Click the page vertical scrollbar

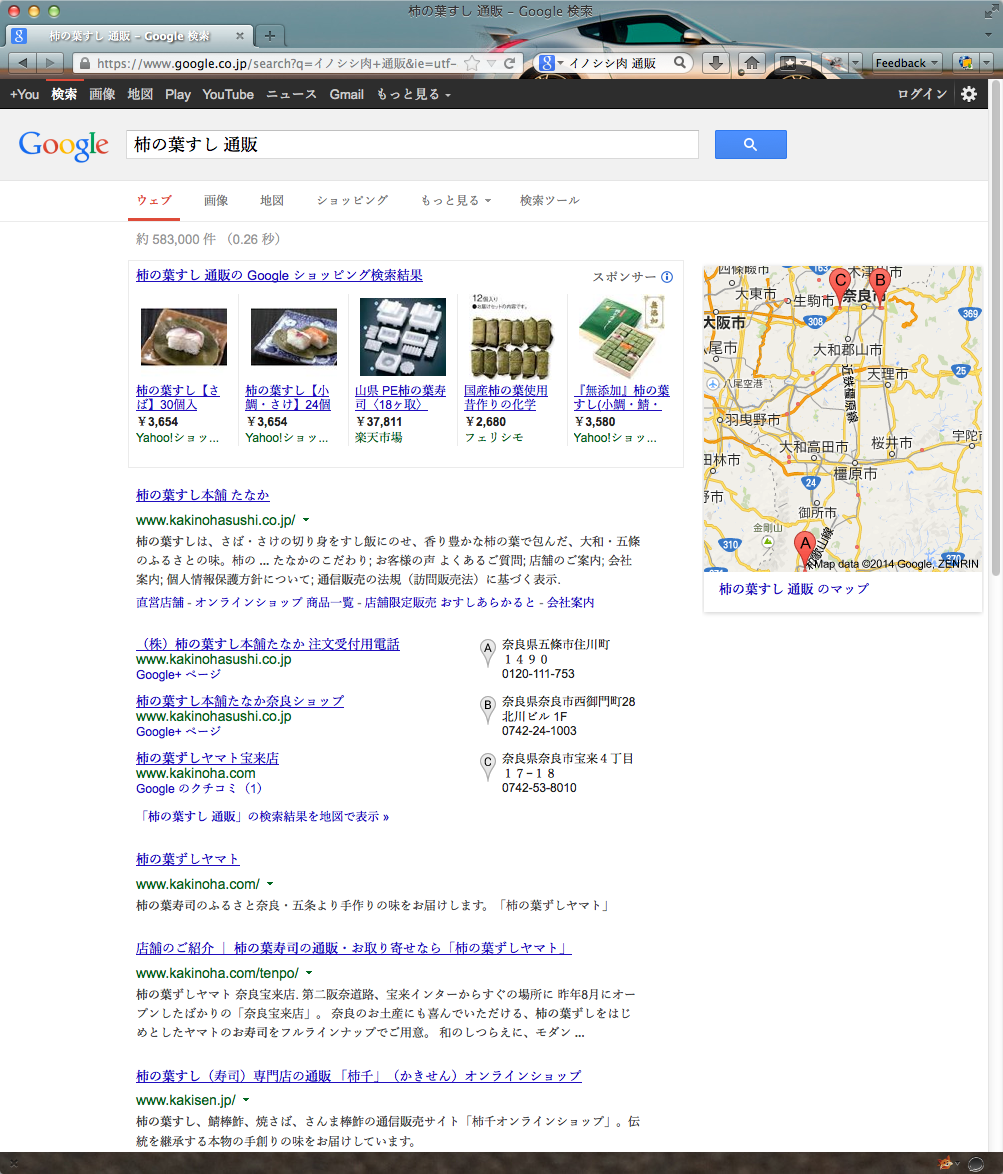coord(996,328)
